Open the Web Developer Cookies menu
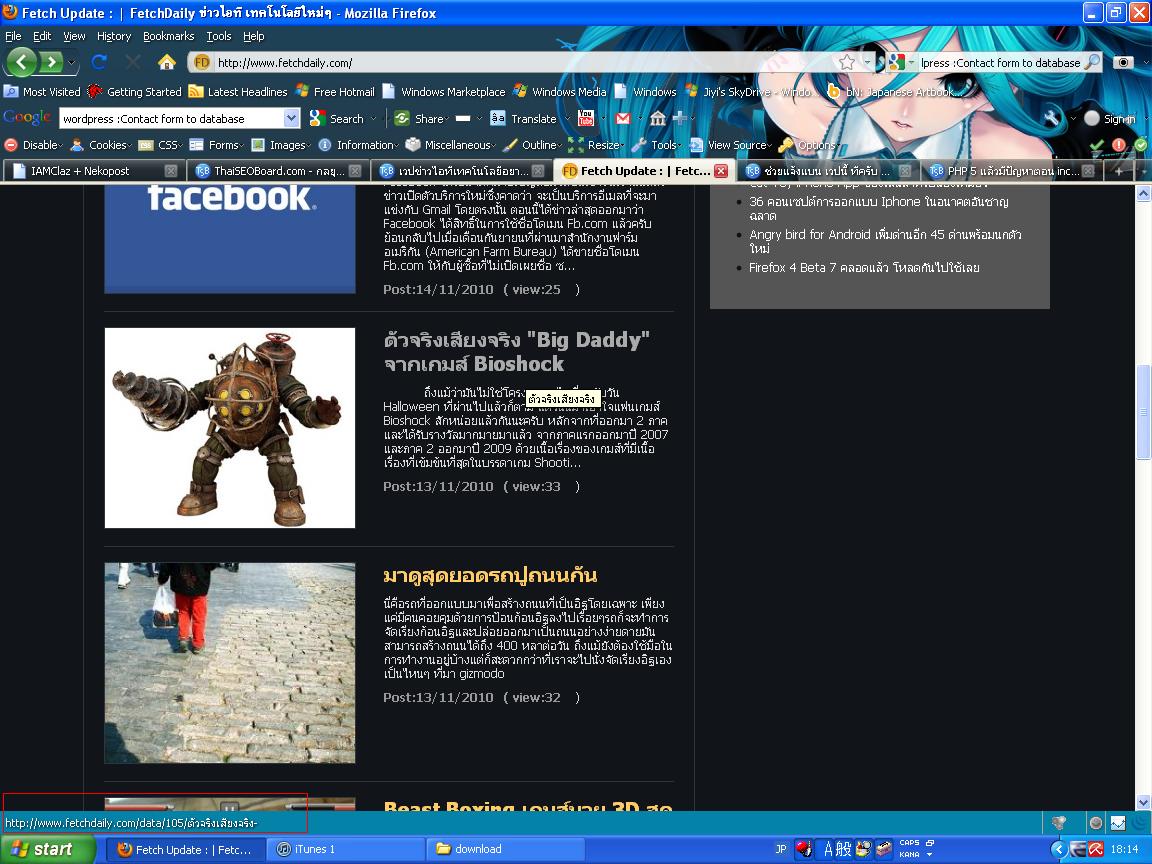 (101, 145)
